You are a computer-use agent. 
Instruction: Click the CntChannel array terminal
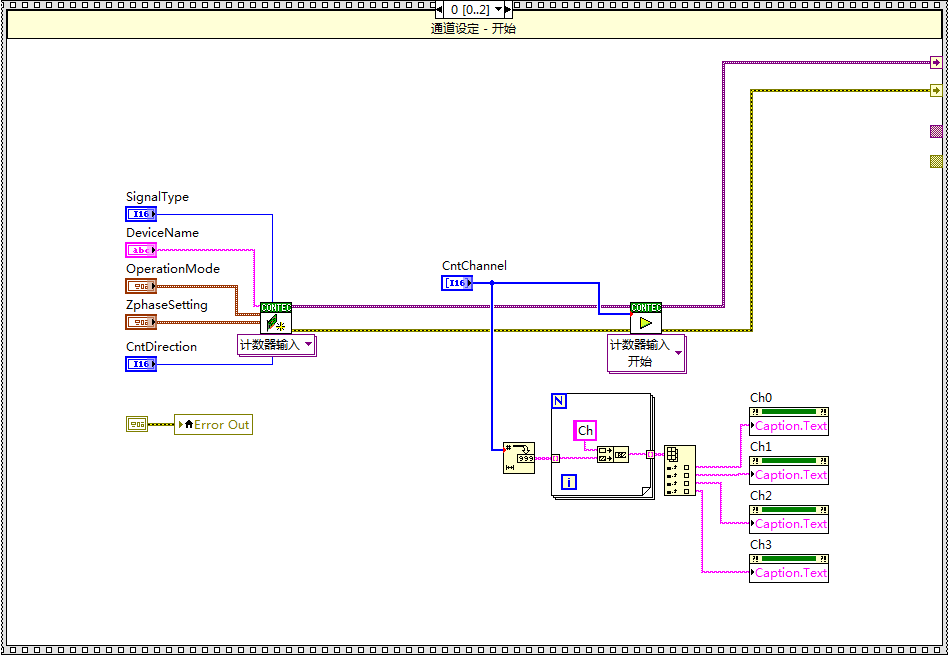coord(457,283)
